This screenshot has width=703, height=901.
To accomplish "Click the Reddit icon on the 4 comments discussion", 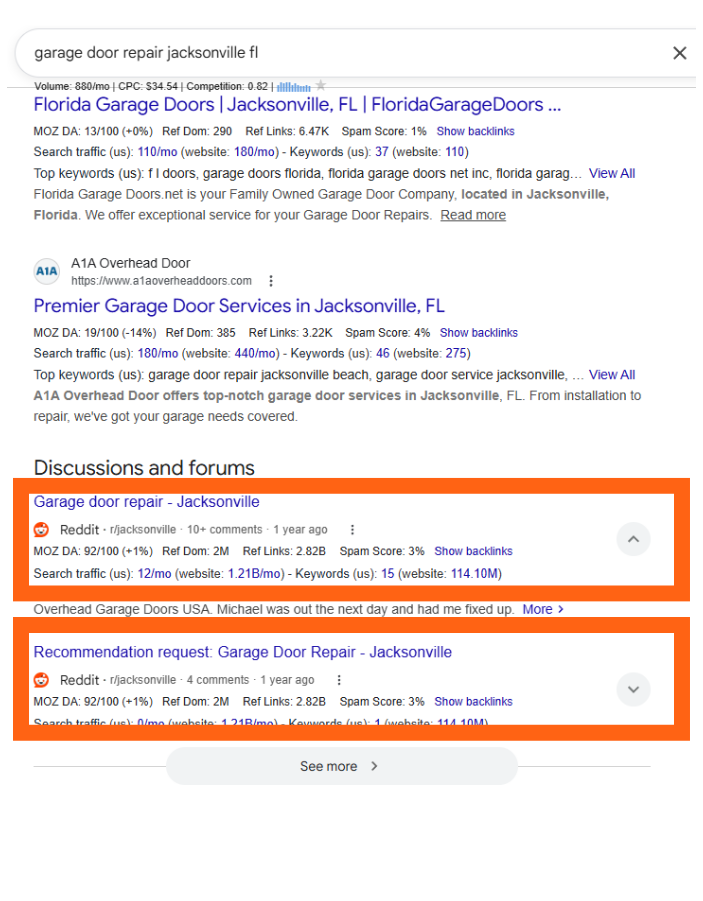I will point(41,680).
